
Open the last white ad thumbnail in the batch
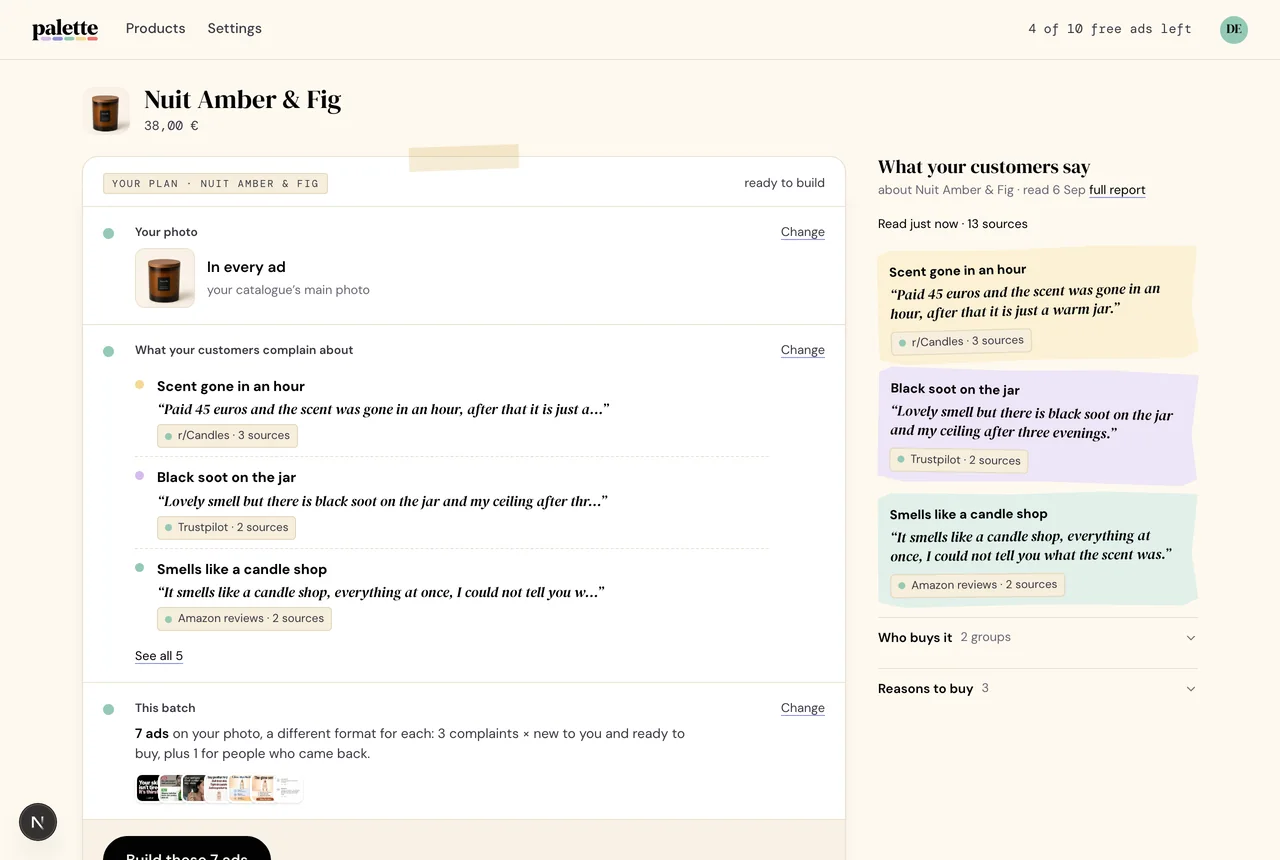click(288, 788)
